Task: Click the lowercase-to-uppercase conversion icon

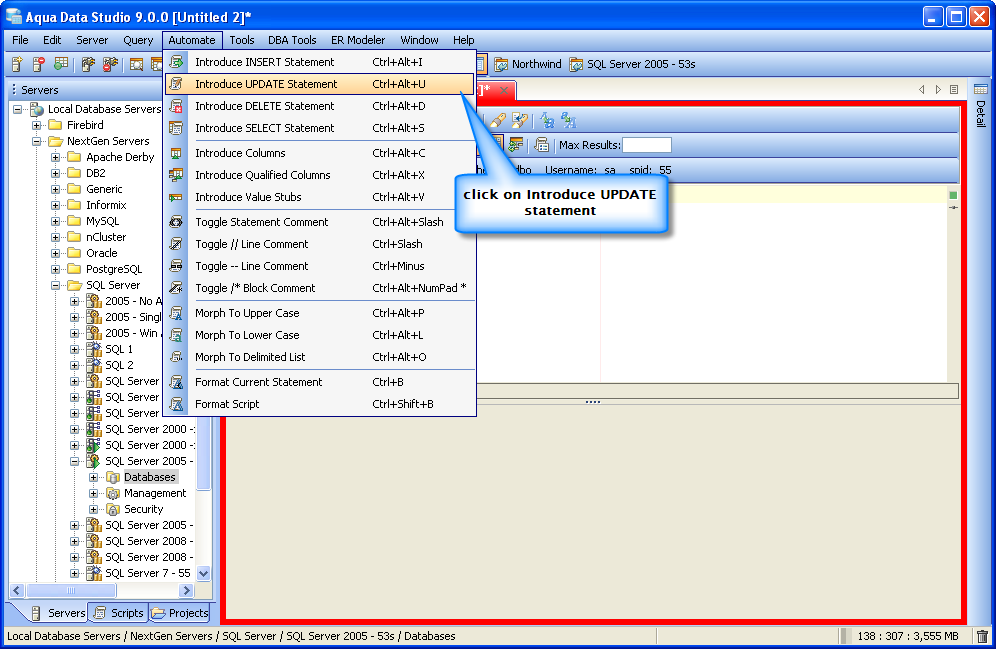Action: pos(546,120)
